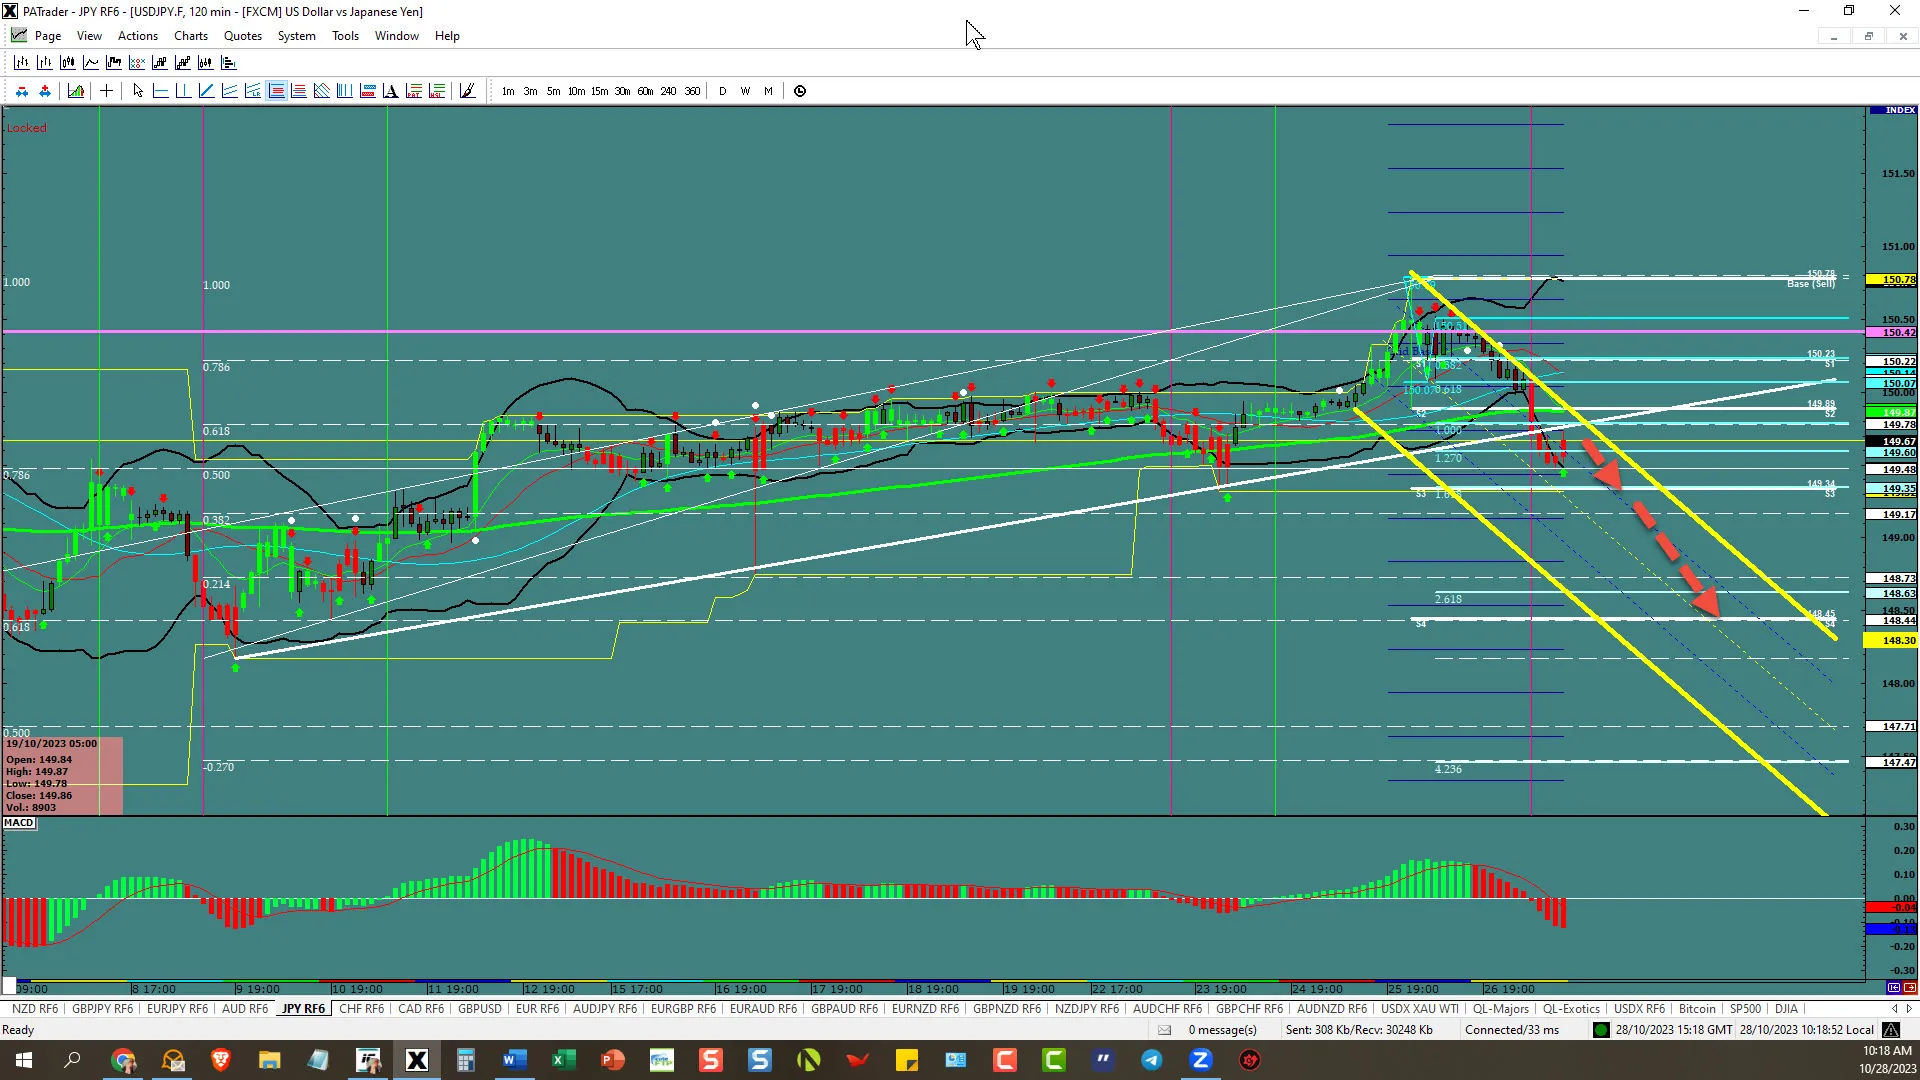Switch chart to 15m timeframe
1920x1080 pixels.
click(x=599, y=91)
